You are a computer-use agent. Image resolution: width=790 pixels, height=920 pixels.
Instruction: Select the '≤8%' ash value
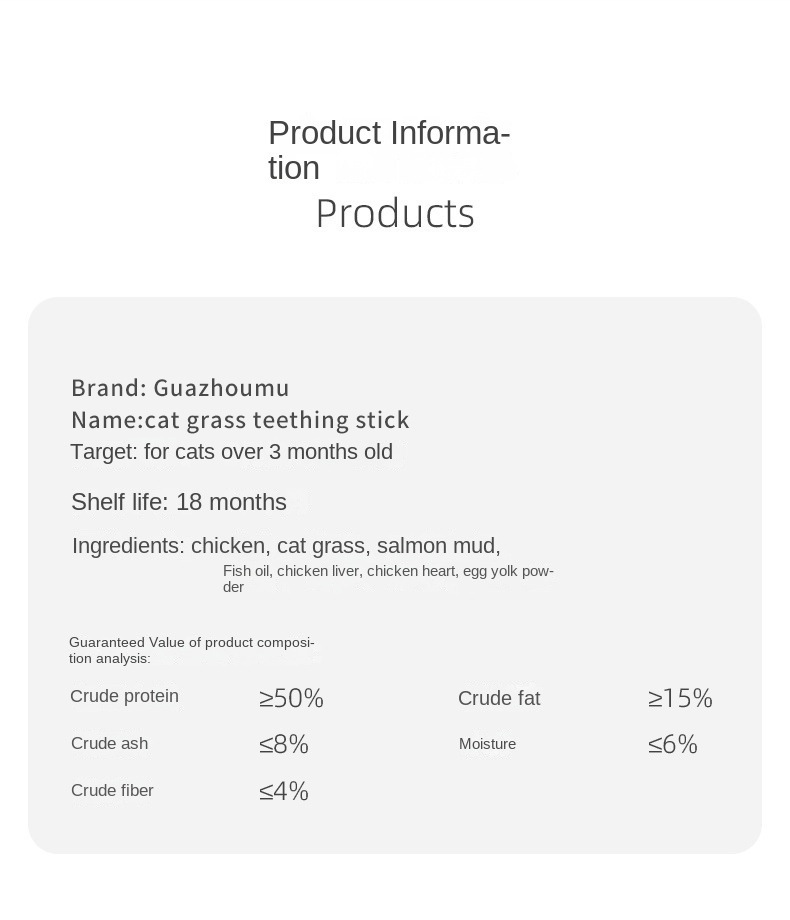pos(284,745)
